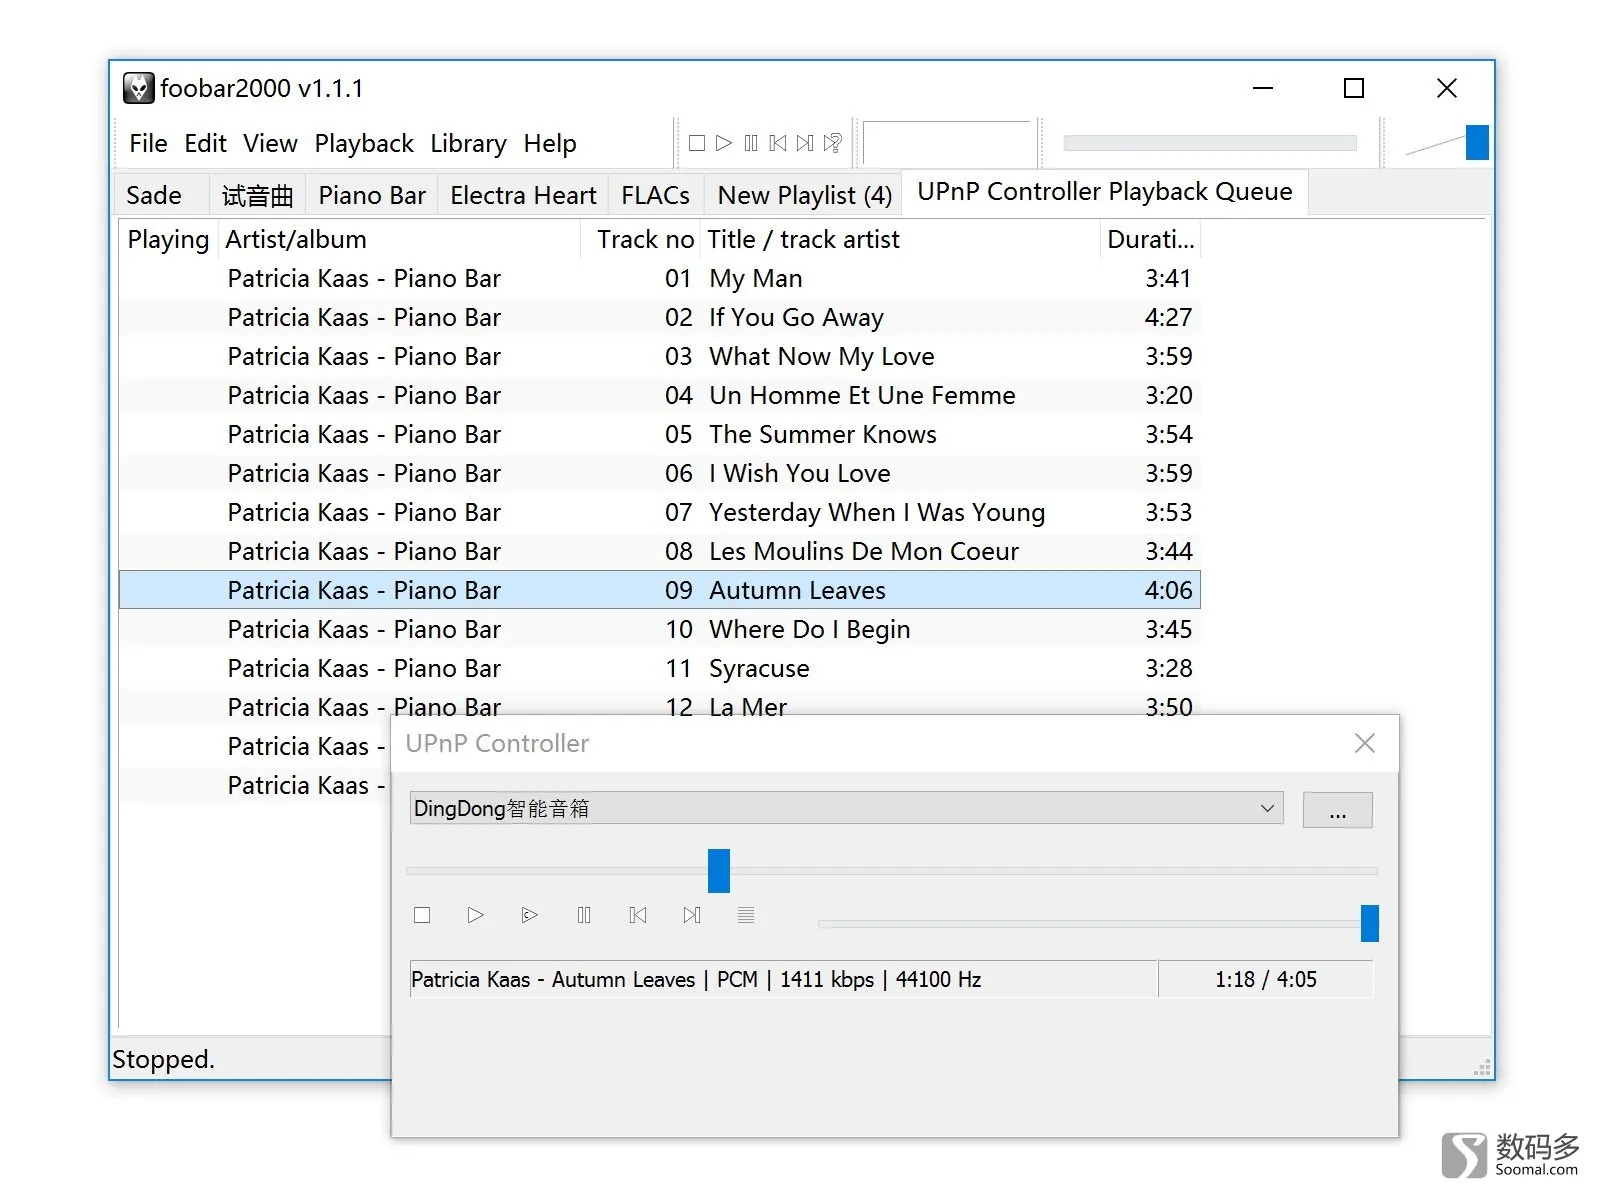Minimize the foobar2000 window

(x=1263, y=88)
